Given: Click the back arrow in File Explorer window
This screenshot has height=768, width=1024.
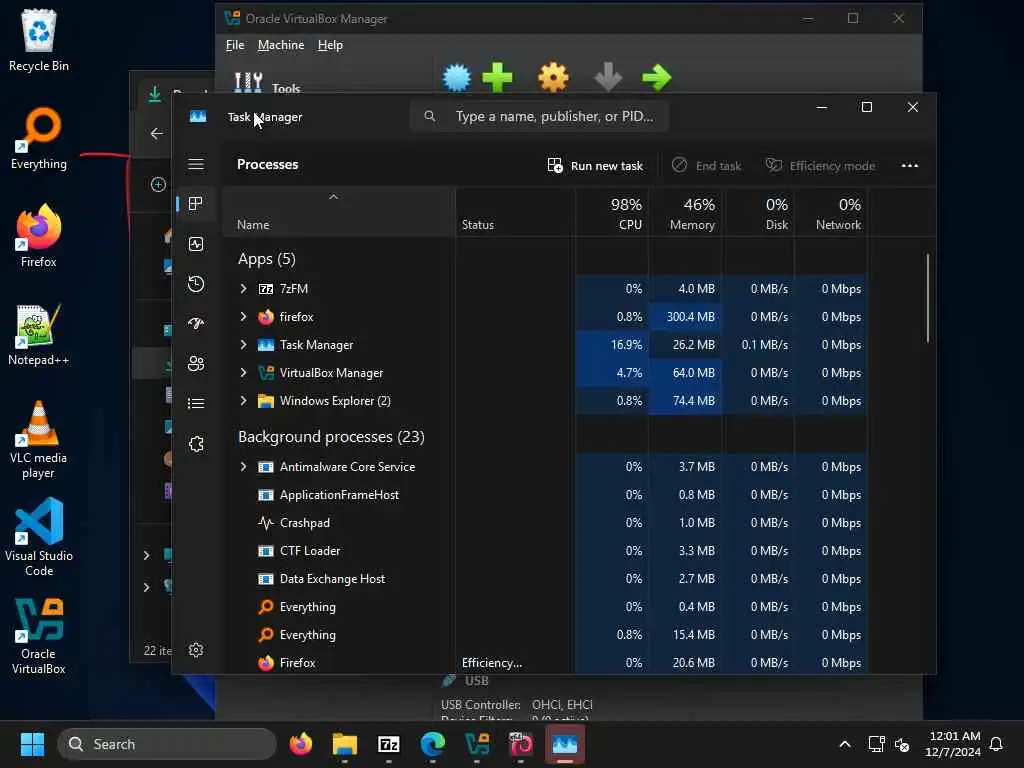Looking at the screenshot, I should [157, 134].
